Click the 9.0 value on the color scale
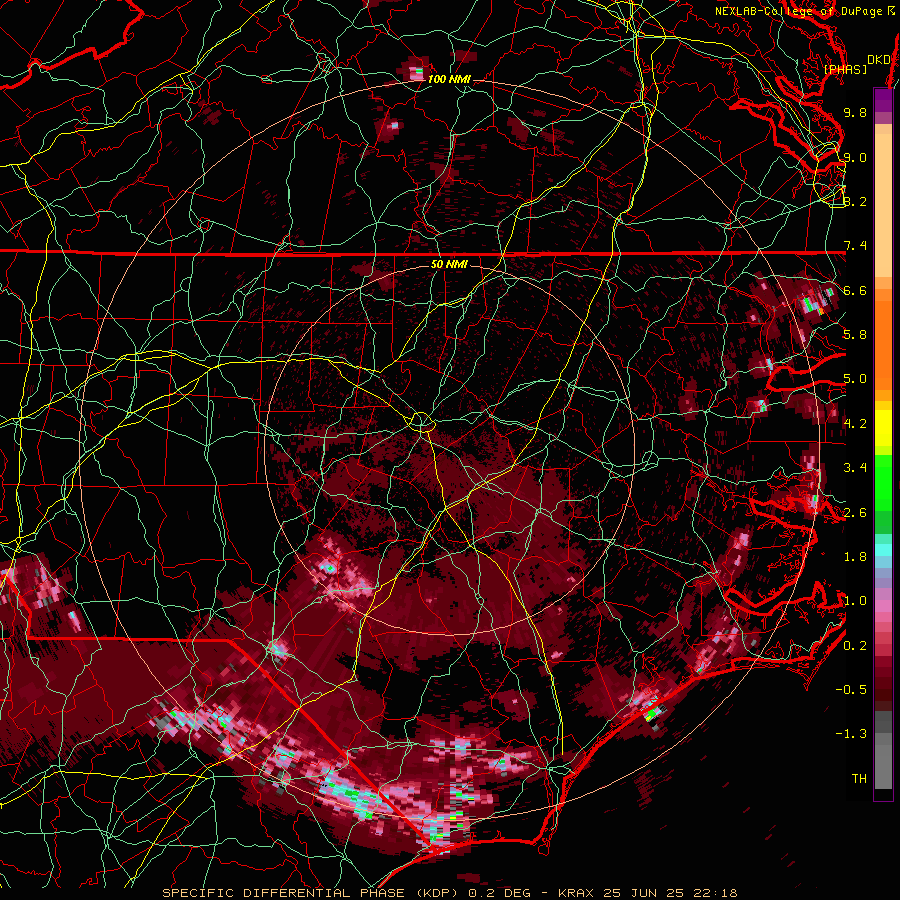Screen dimensions: 900x900 (x=855, y=157)
